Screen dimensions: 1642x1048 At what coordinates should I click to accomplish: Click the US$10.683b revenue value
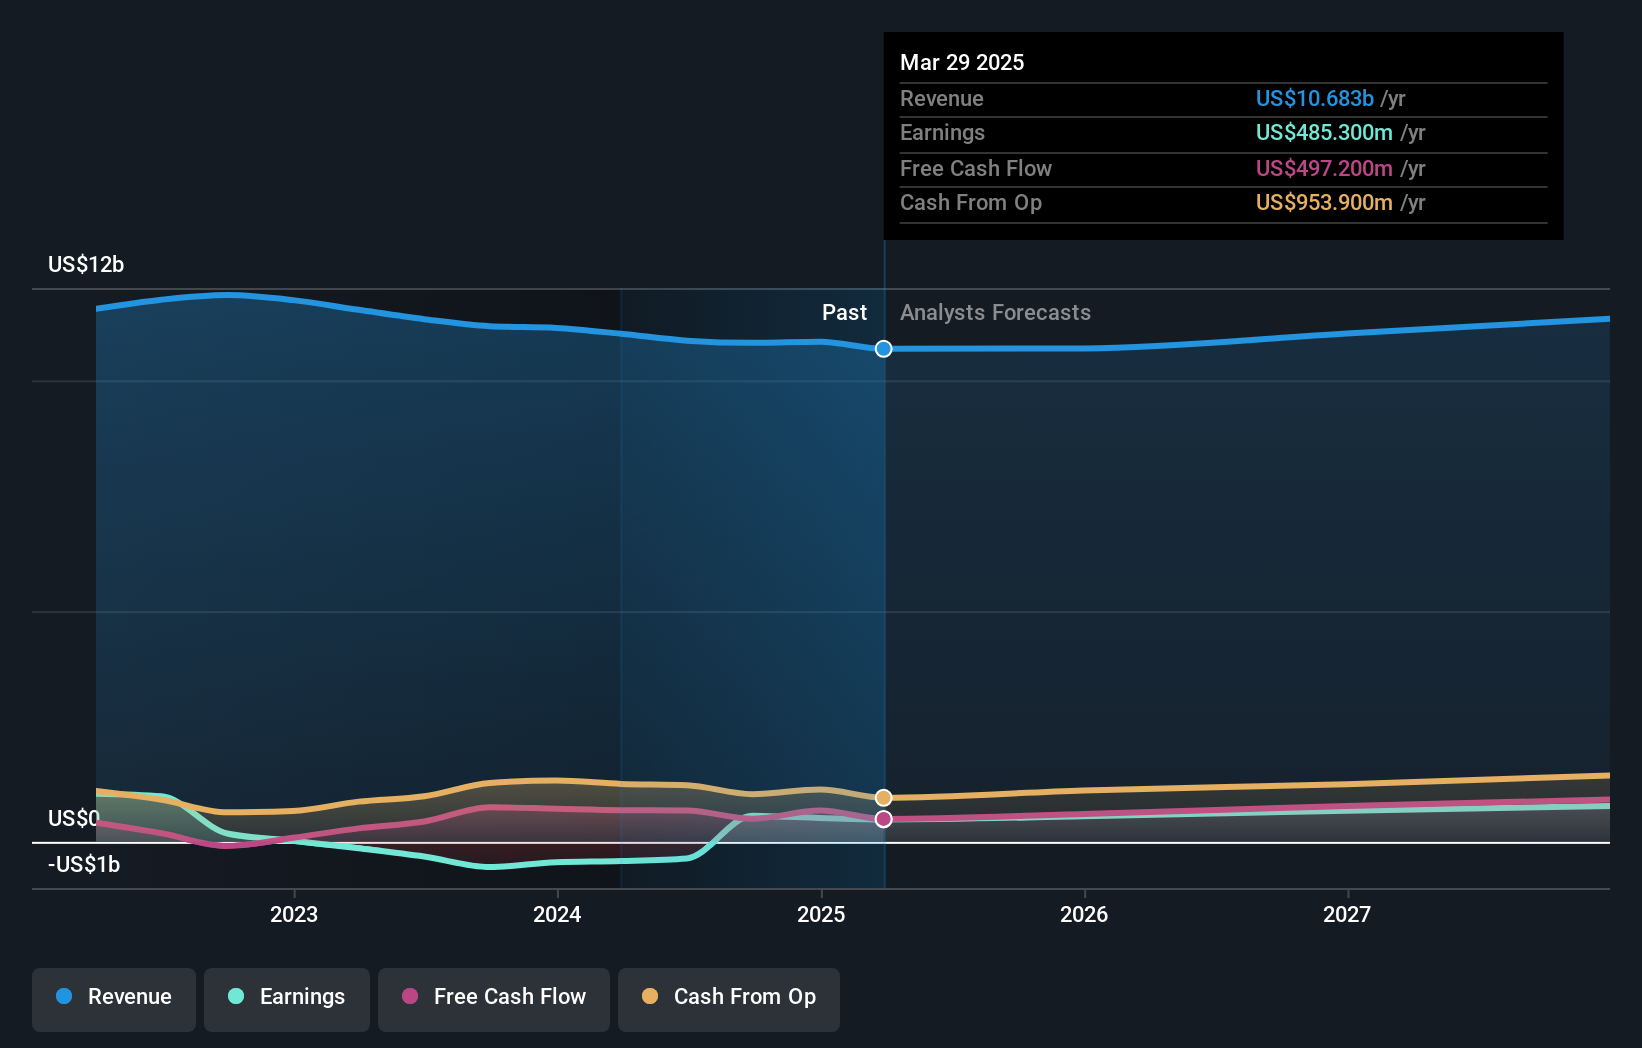[x=1314, y=99]
